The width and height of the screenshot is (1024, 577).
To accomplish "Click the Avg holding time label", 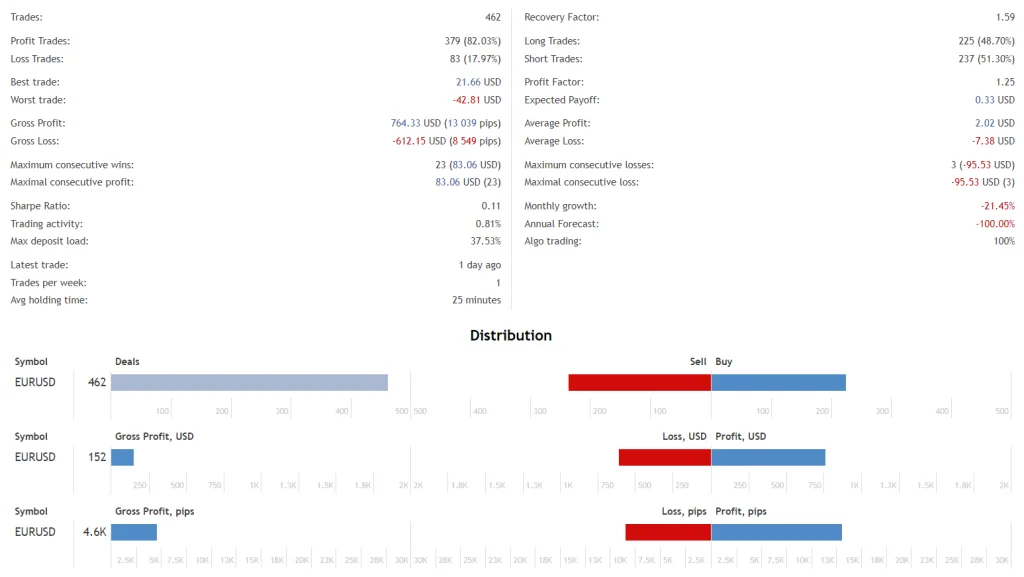I will point(48,300).
